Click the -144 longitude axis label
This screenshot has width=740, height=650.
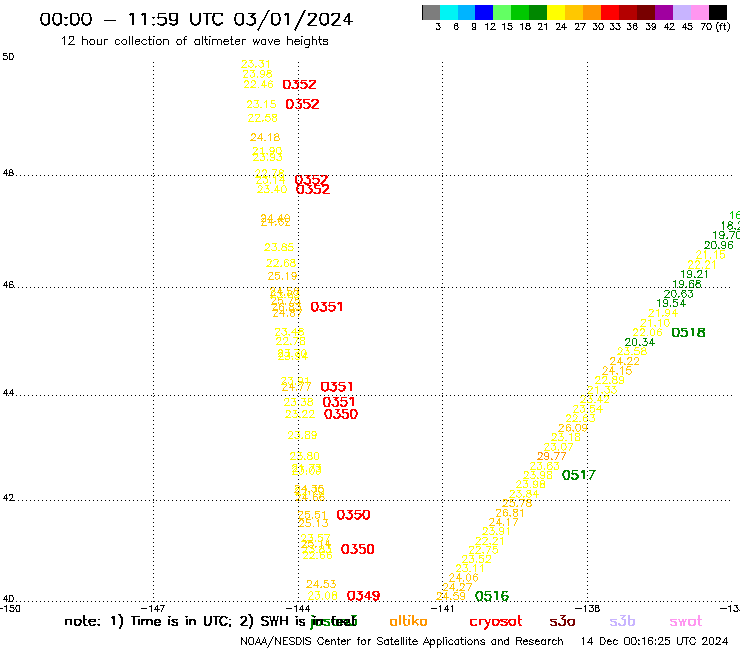298,609
